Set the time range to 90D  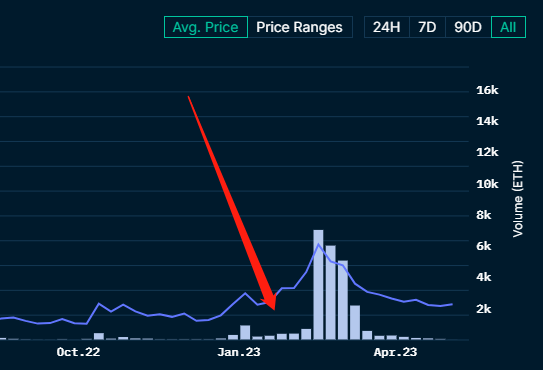click(468, 27)
